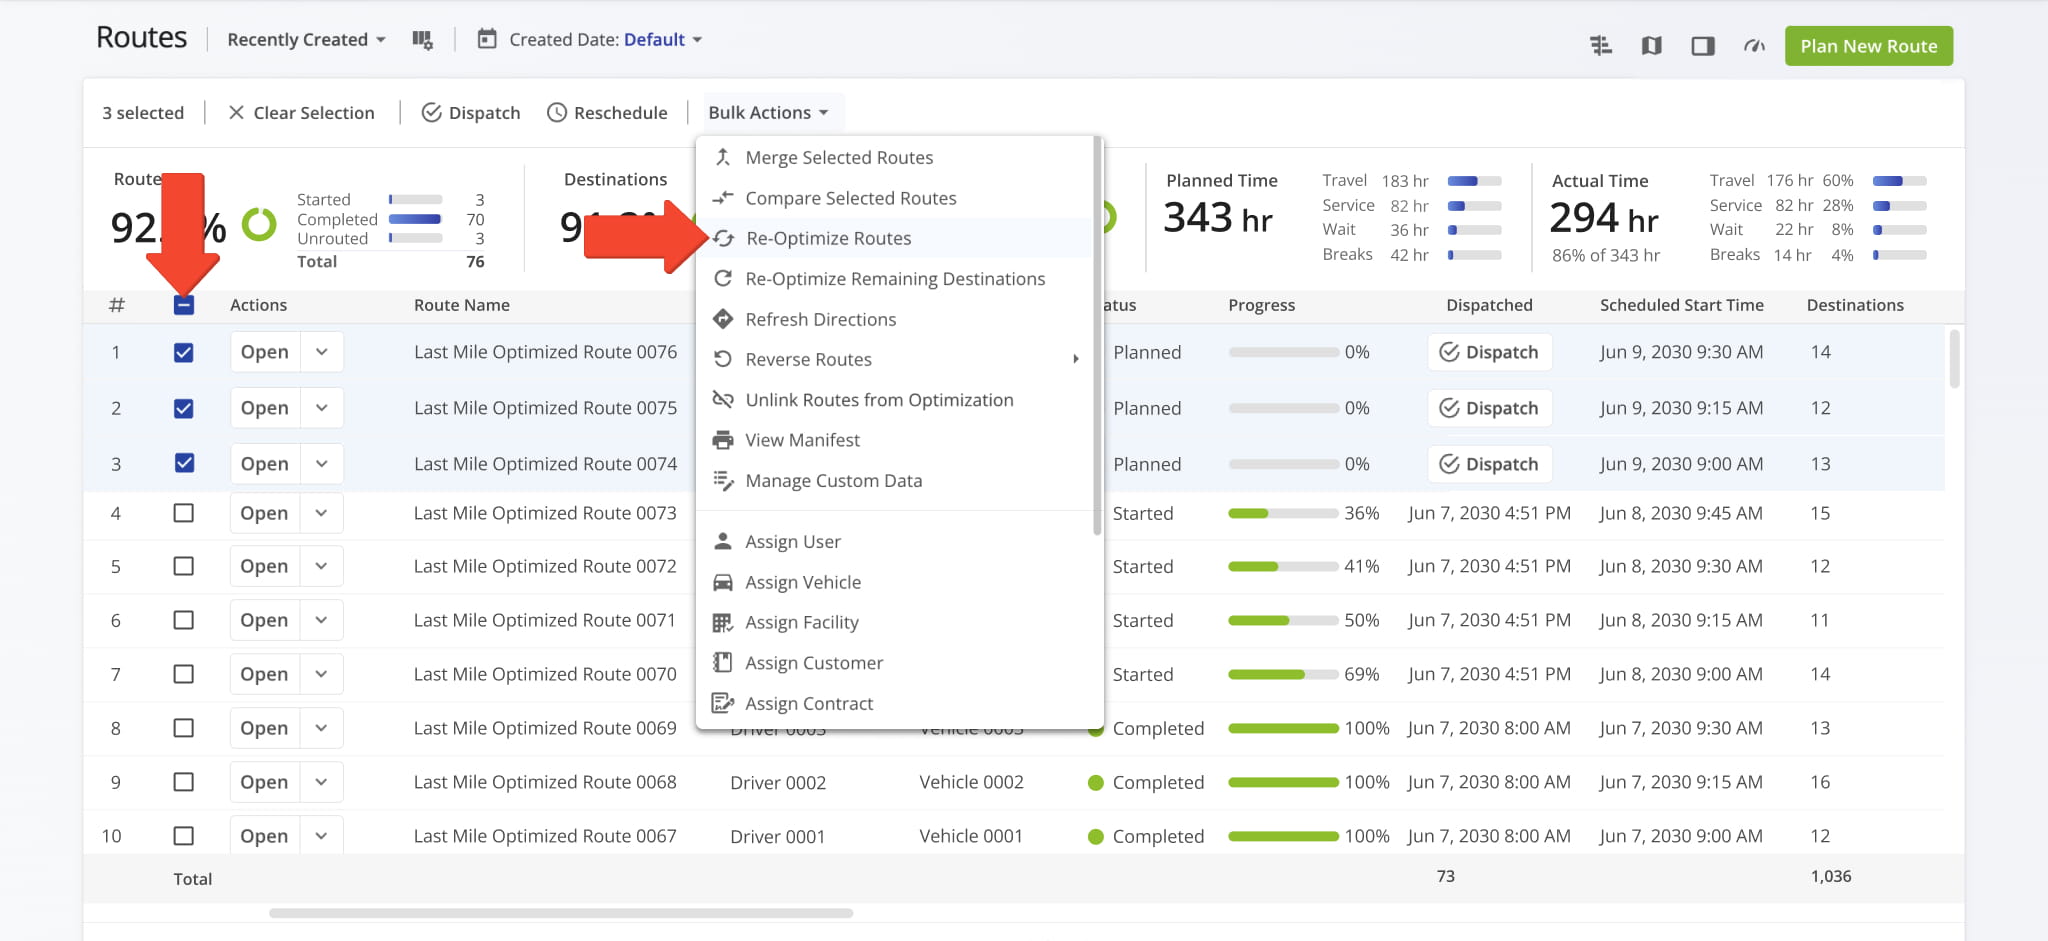The image size is (2048, 941).
Task: Switch to map view icon
Action: pos(1652,46)
